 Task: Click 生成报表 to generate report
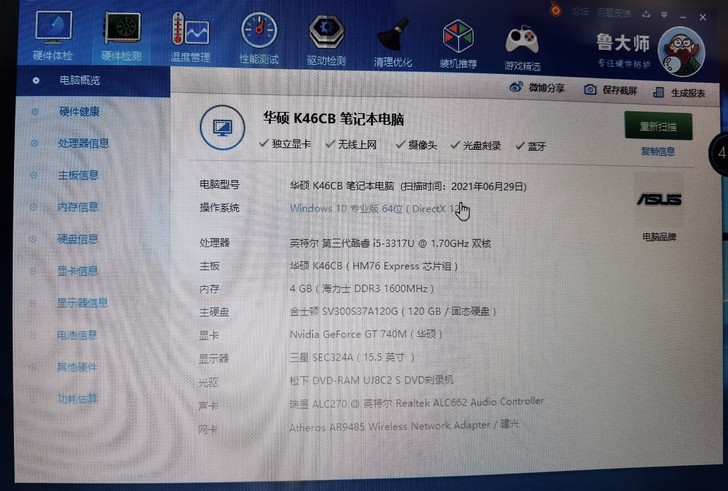coord(688,93)
